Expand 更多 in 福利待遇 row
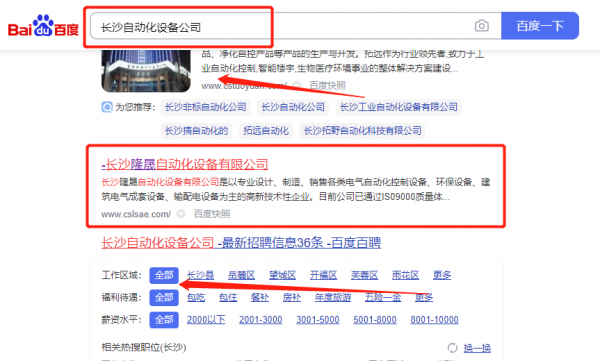600x361 pixels. pos(424,297)
